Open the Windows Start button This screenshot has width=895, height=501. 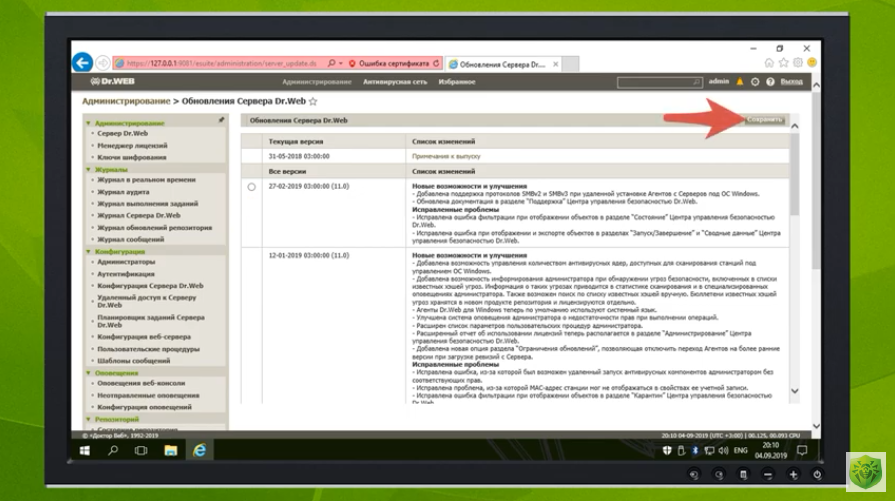[x=84, y=451]
